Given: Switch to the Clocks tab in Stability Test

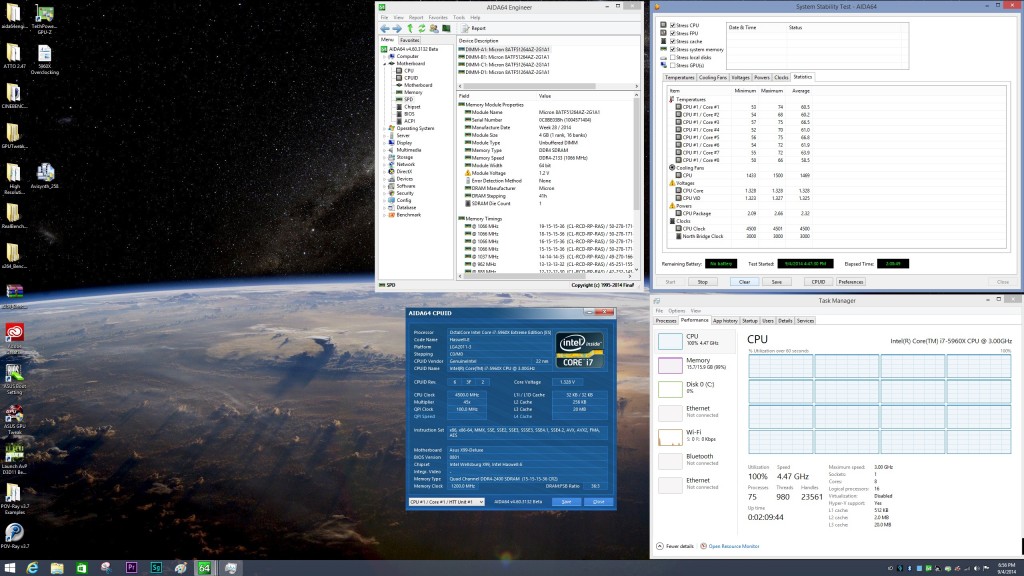Looking at the screenshot, I should pos(781,77).
